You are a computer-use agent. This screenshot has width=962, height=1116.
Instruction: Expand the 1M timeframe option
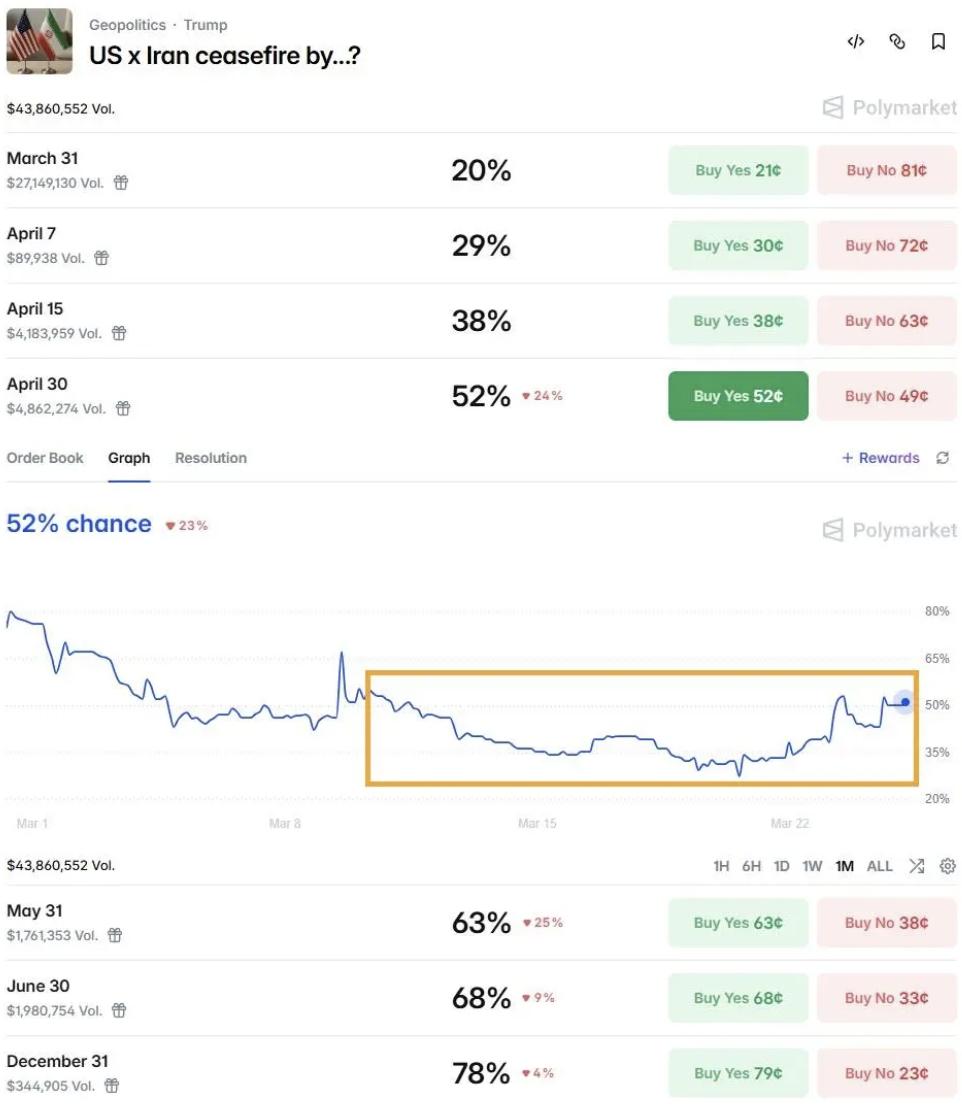coord(843,866)
